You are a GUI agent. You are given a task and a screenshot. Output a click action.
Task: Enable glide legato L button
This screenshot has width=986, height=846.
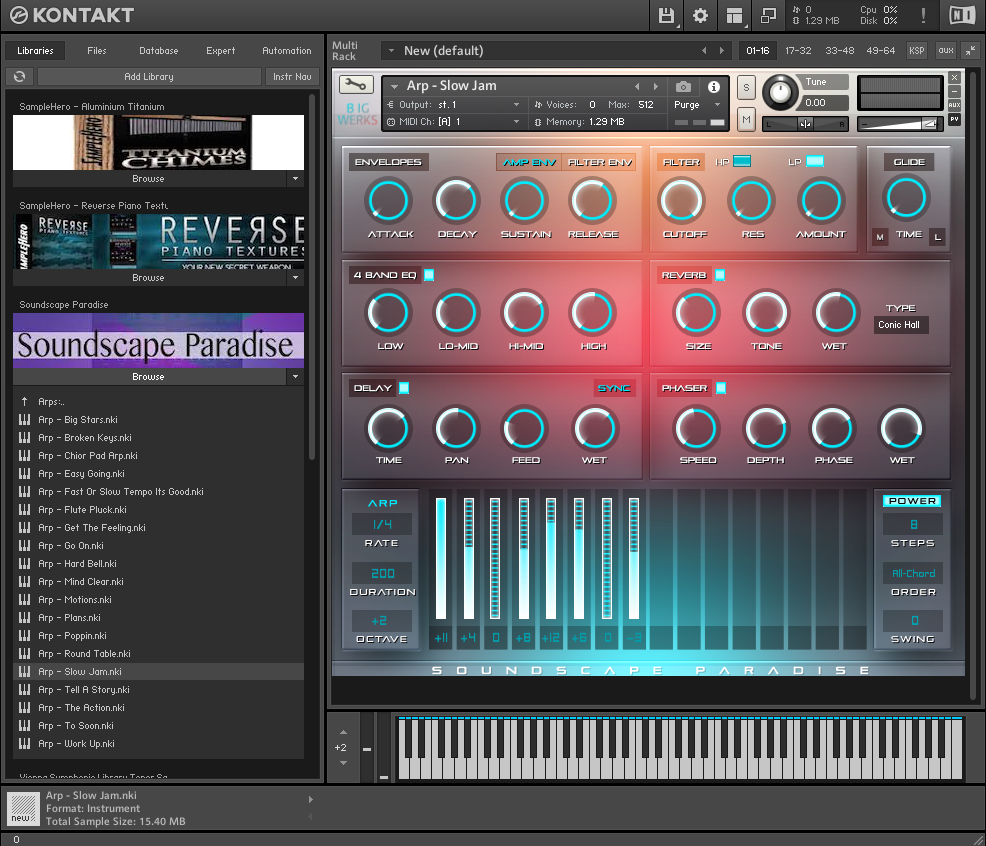click(938, 237)
